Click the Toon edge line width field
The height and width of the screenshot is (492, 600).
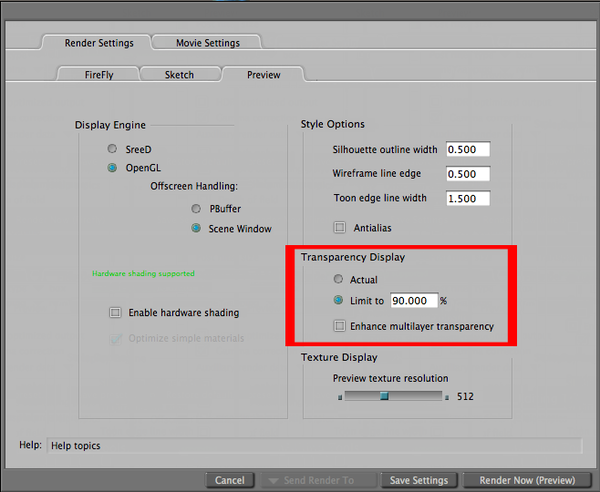(x=468, y=198)
